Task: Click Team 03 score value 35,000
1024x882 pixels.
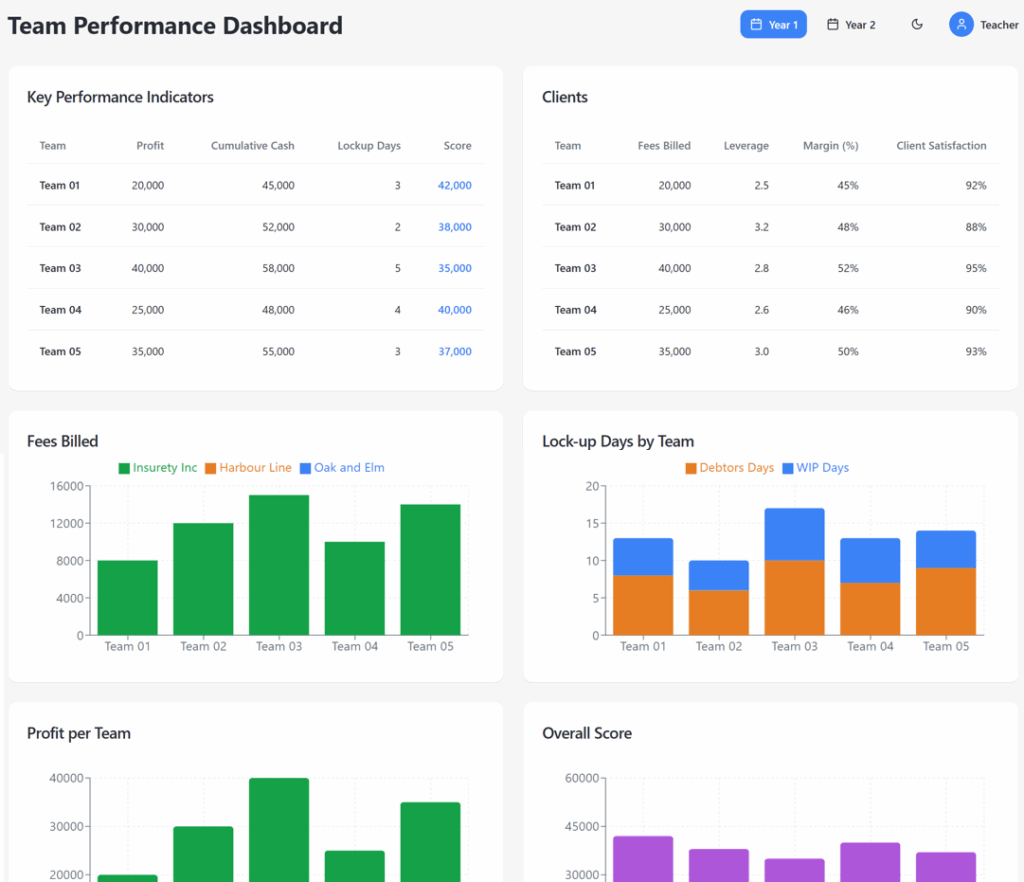Action: 454,269
